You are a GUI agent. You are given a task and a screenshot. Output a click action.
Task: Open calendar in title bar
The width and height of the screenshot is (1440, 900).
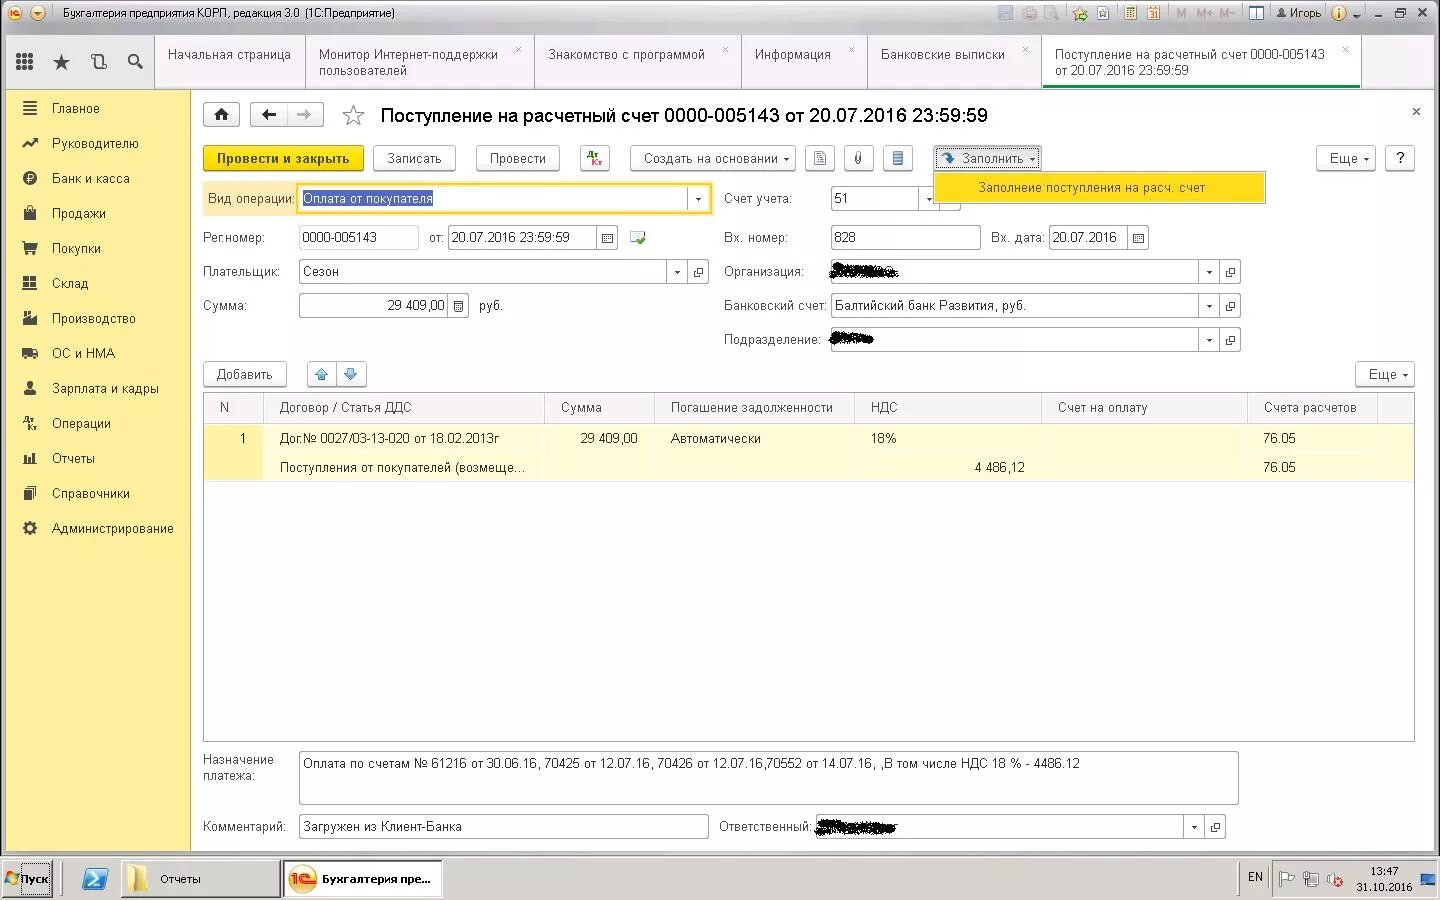(x=1154, y=13)
